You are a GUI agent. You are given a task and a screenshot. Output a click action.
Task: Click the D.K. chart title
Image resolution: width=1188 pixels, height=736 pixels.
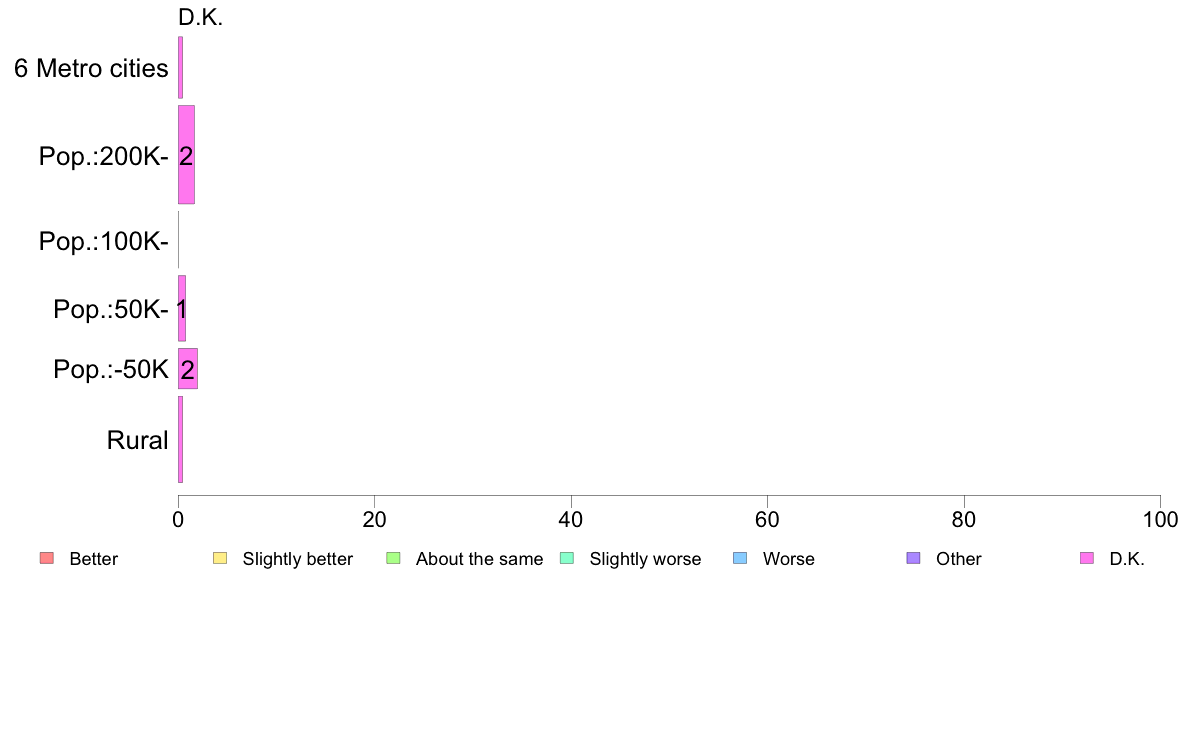click(201, 17)
